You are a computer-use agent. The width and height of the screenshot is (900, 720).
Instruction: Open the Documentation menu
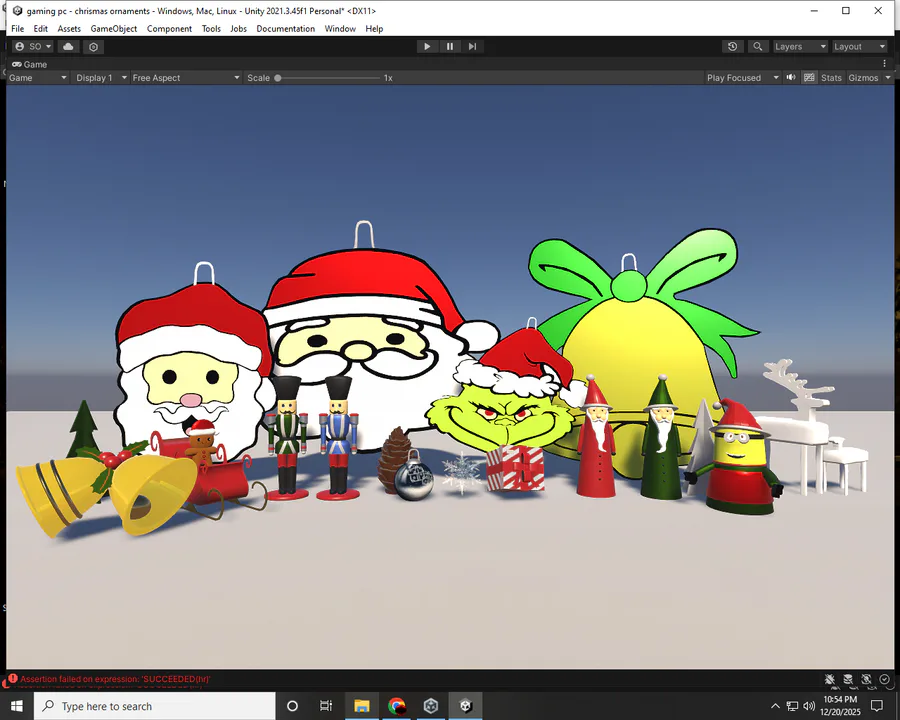click(285, 29)
